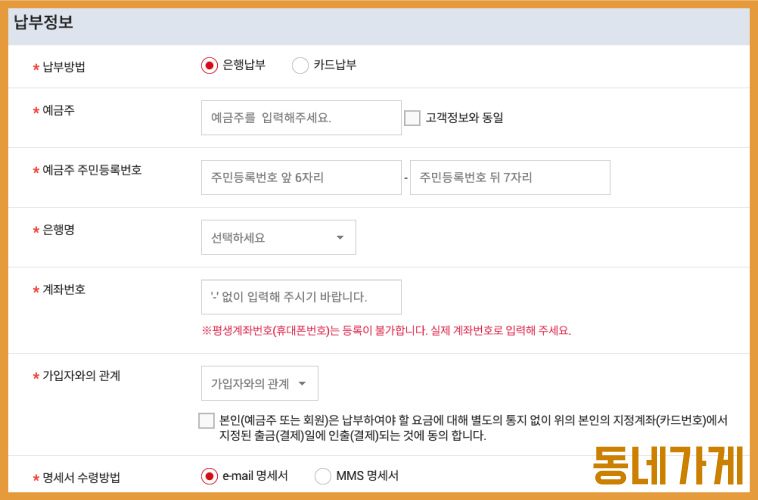Image resolution: width=758 pixels, height=500 pixels.
Task: Click the 은행명 label
Action: click(58, 230)
